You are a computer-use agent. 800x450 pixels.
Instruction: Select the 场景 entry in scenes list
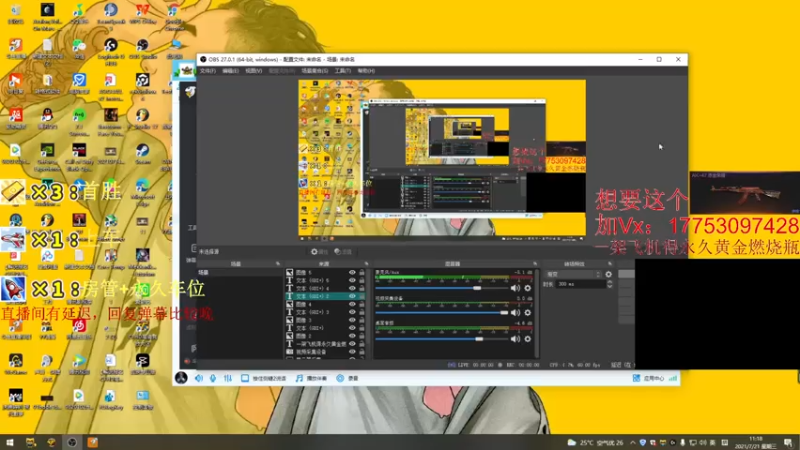pos(239,272)
